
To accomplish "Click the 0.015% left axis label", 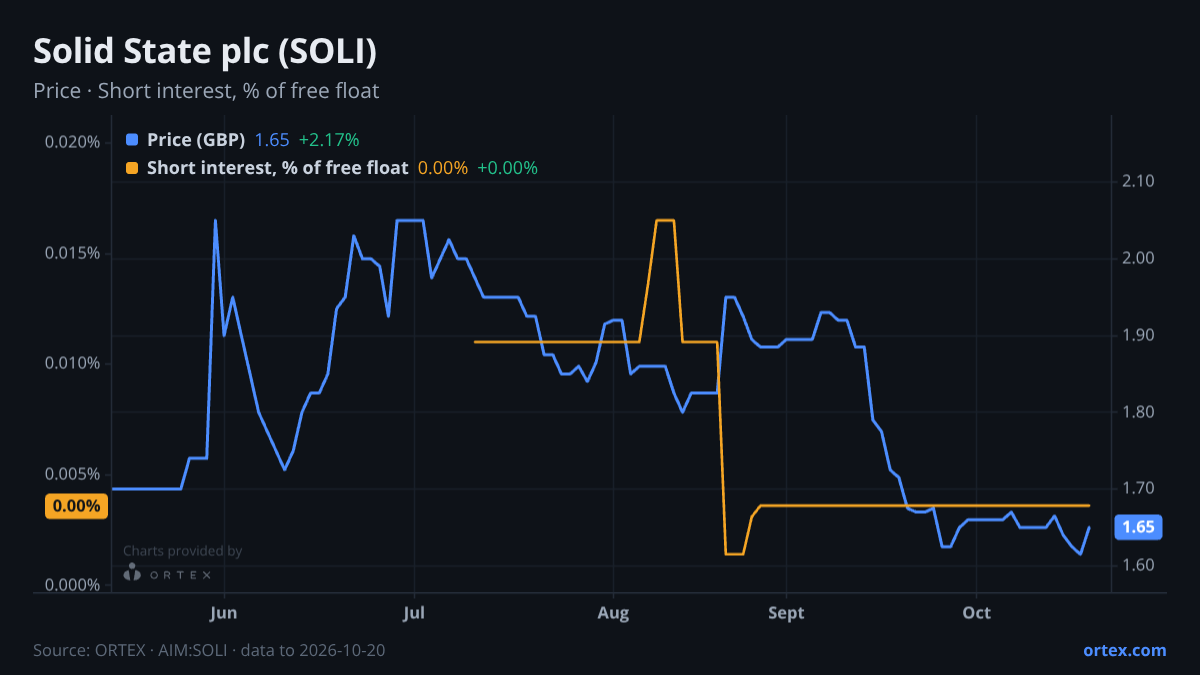I will (73, 253).
